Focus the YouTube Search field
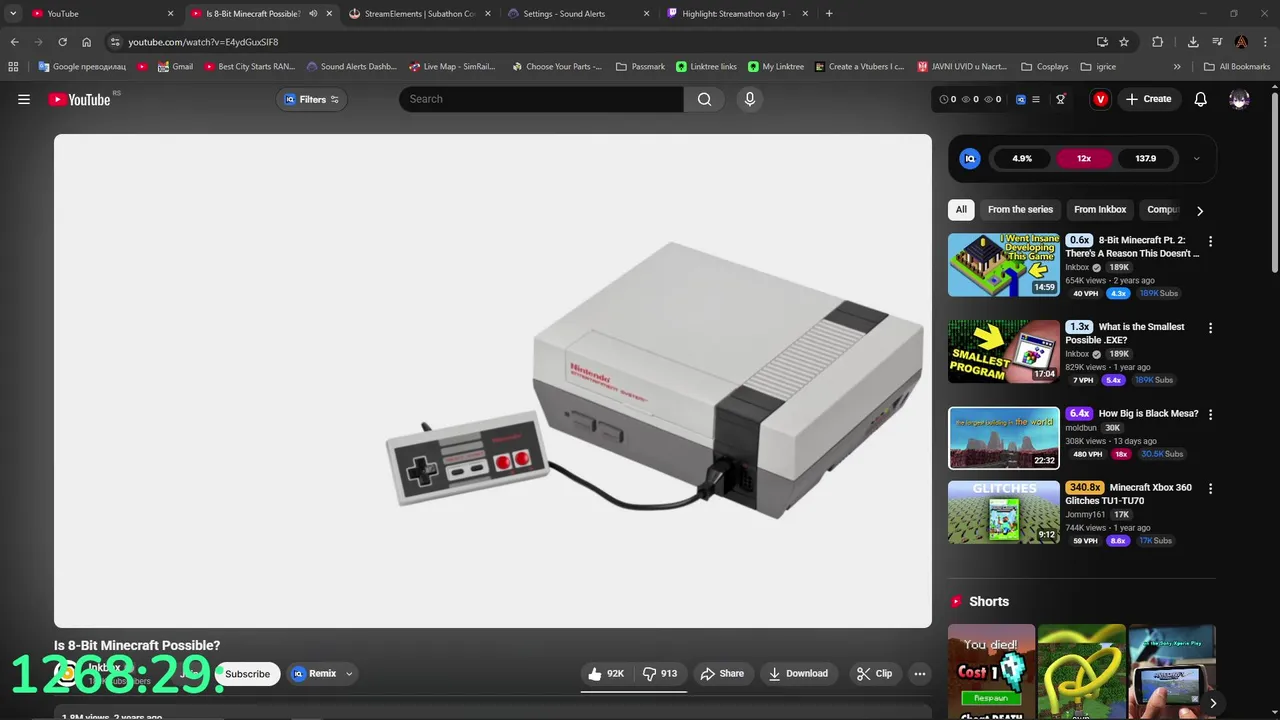 coord(541,99)
